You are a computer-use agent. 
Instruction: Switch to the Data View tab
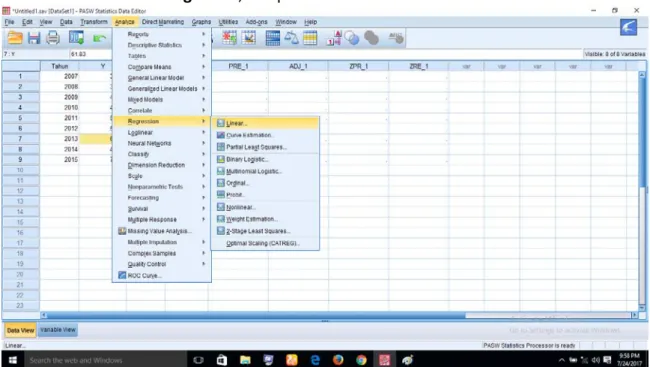(x=20, y=331)
